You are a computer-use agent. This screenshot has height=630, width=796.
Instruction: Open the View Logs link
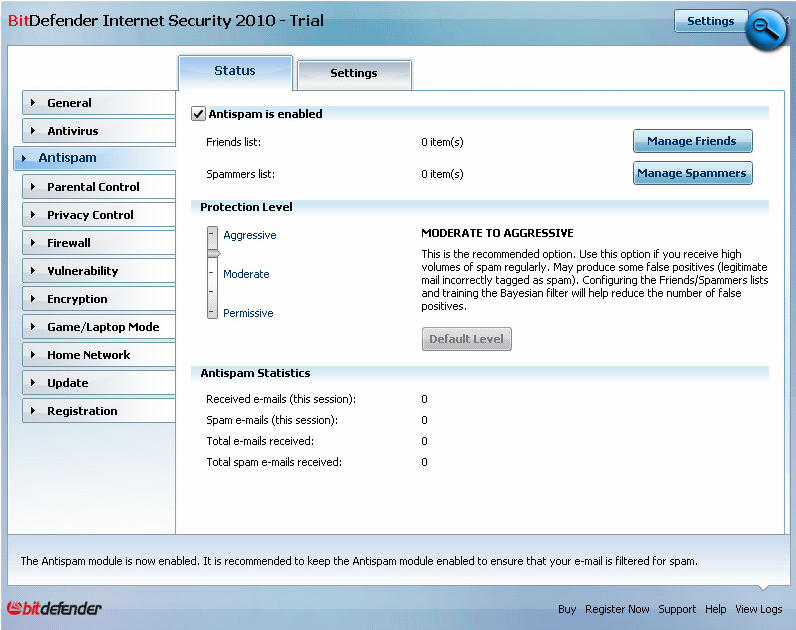[759, 609]
